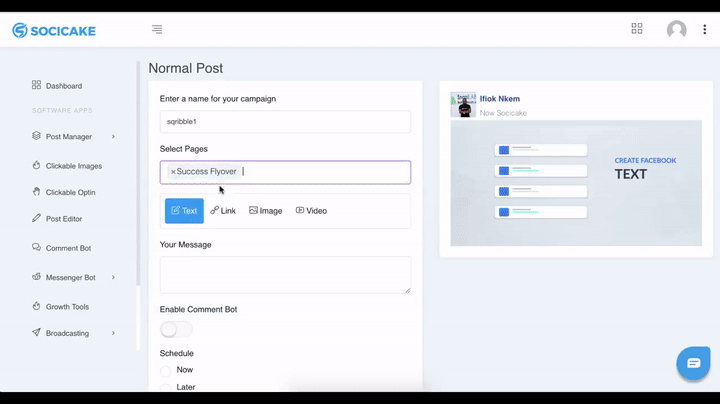Screen dimensions: 720x404
Task: Click the Your Message text area
Action: coord(285,275)
